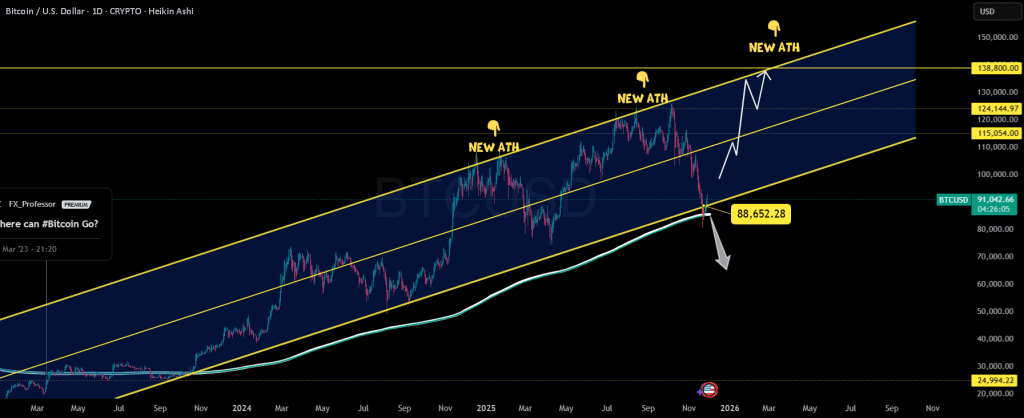This screenshot has height=418, width=1024.
Task: Click the middle NEW ATH hand emoji
Action: (x=642, y=78)
